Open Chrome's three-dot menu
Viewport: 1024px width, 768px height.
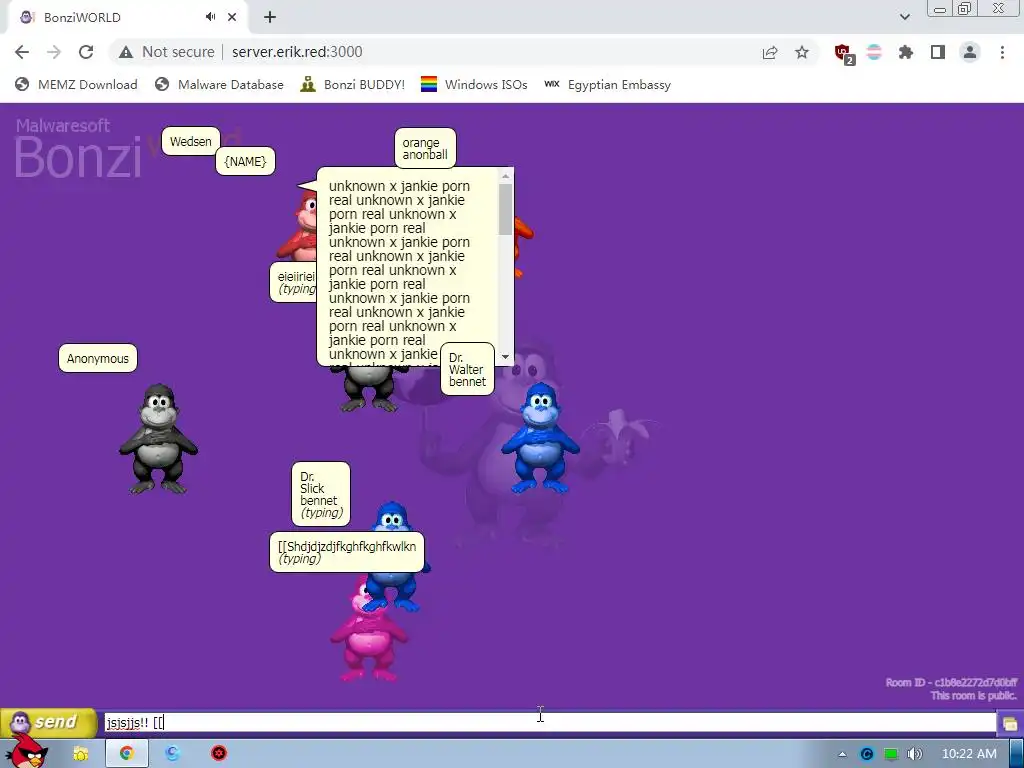[x=1002, y=52]
